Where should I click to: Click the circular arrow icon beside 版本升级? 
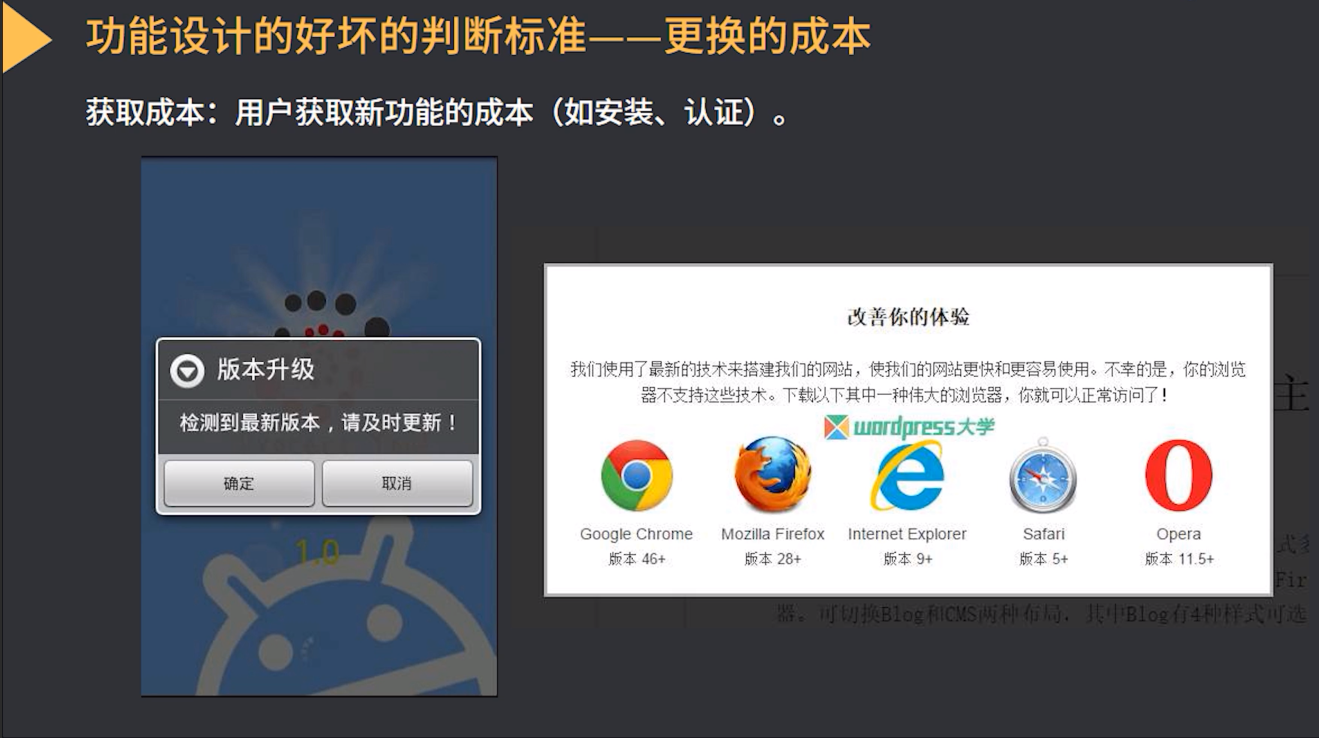187,371
